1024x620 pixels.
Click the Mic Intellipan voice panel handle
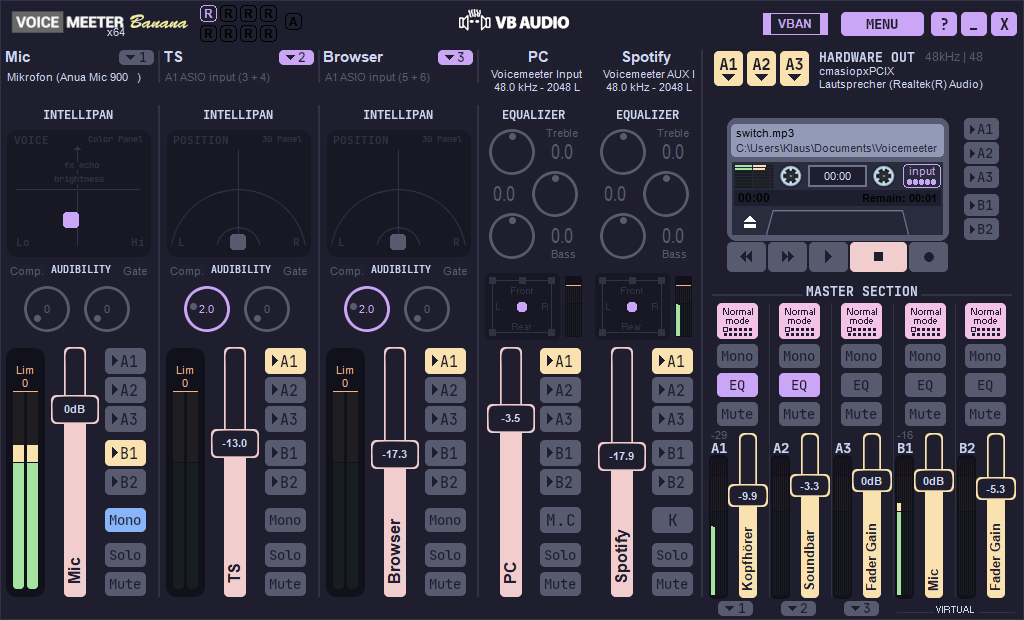tap(71, 220)
